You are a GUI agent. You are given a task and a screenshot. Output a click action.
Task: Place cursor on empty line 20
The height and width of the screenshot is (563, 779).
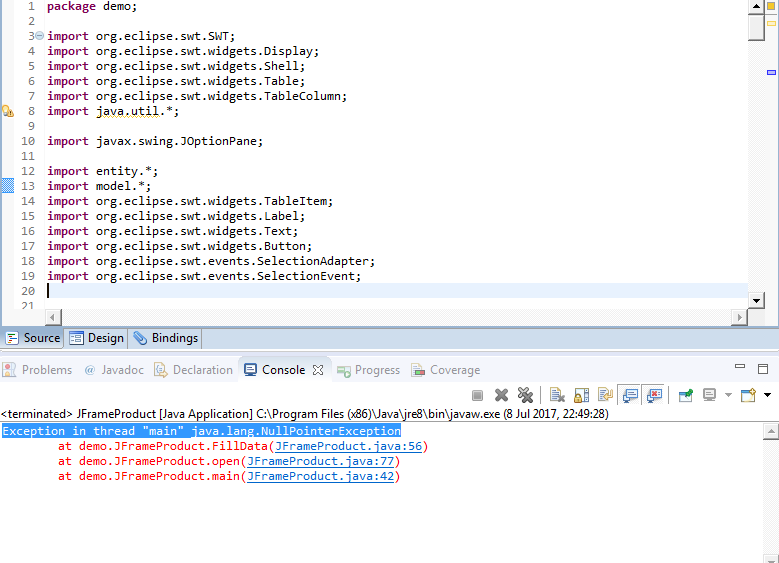[397, 291]
